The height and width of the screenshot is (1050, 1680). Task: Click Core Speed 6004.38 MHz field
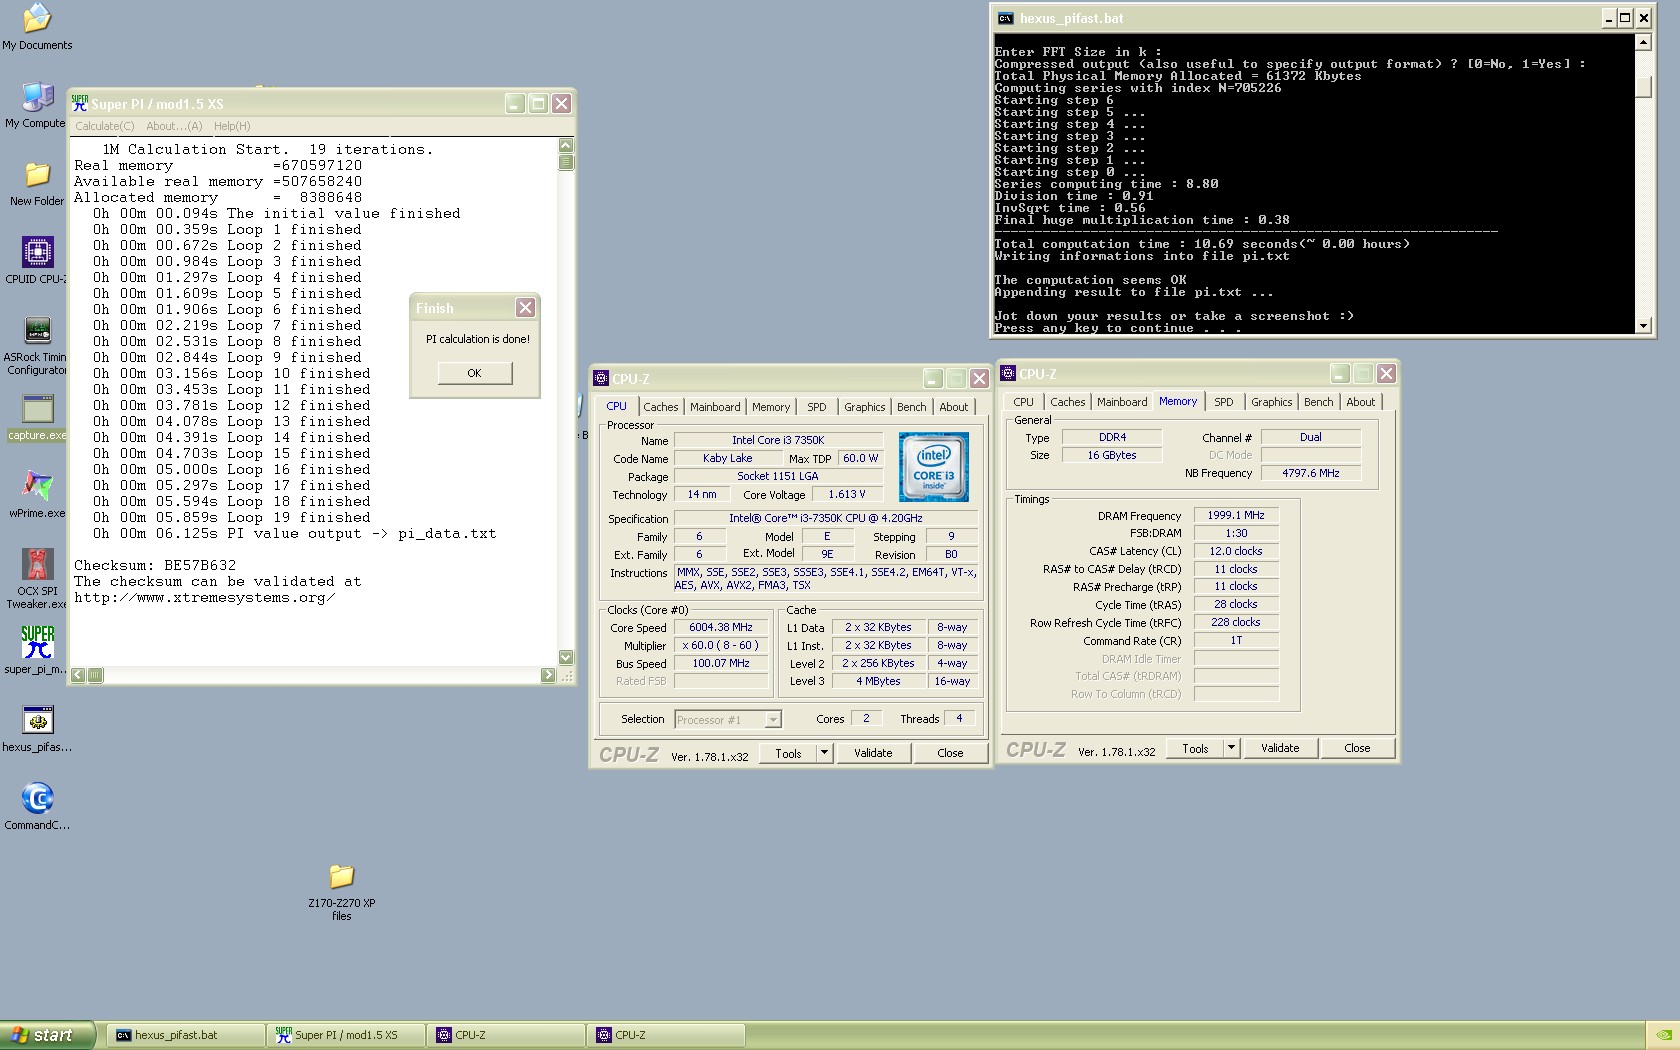point(721,628)
